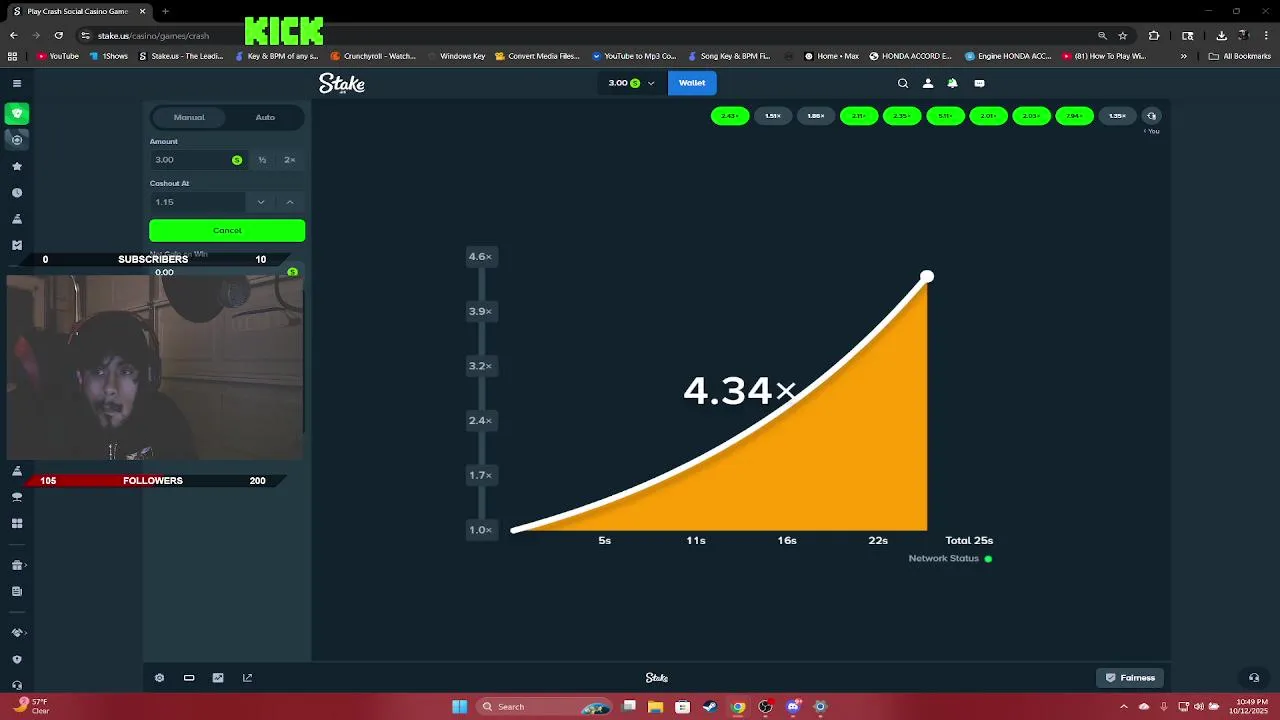Viewport: 1280px width, 720px height.
Task: Show more bookmarks with the chevron
Action: pyautogui.click(x=1184, y=56)
